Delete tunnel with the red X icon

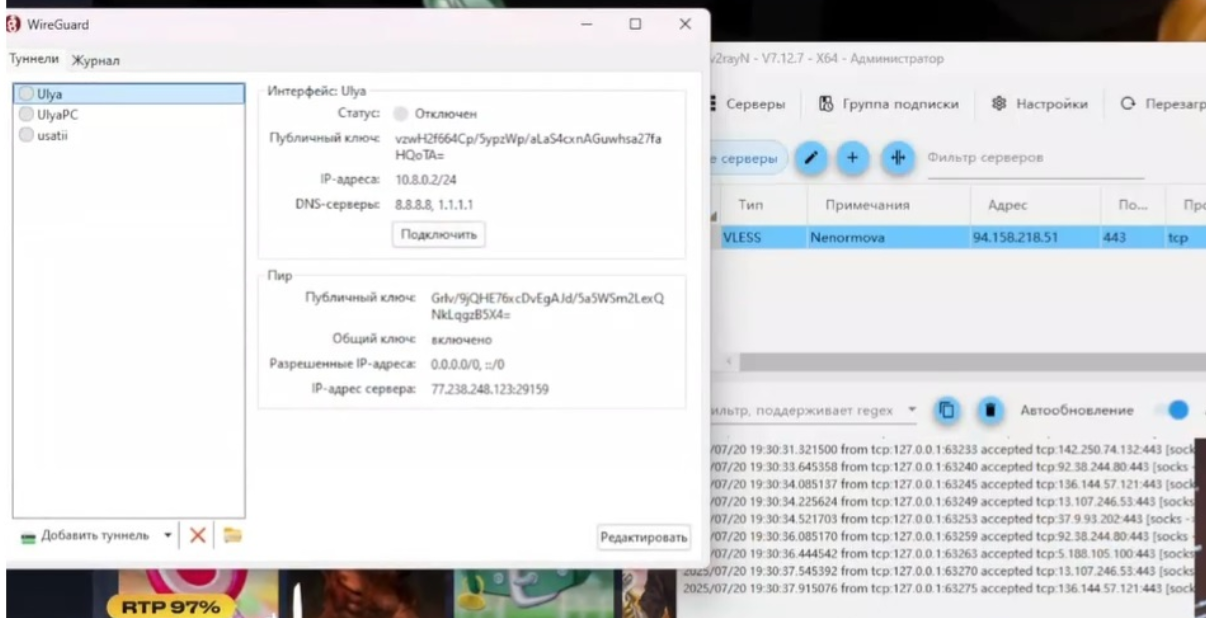pos(197,536)
